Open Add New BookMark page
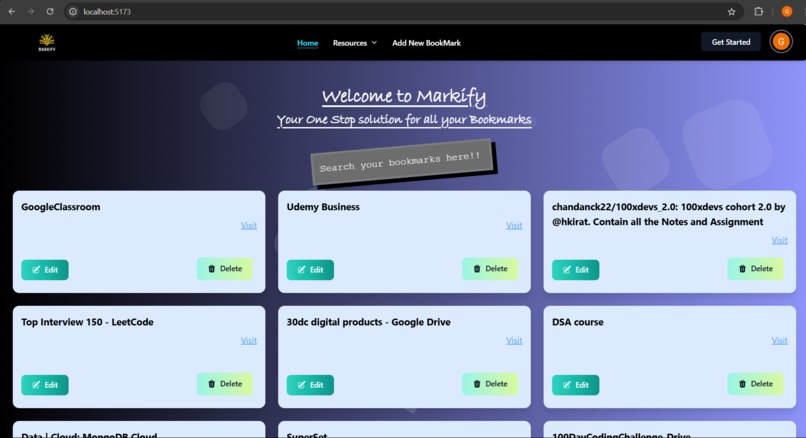The height and width of the screenshot is (438, 806). tap(426, 43)
